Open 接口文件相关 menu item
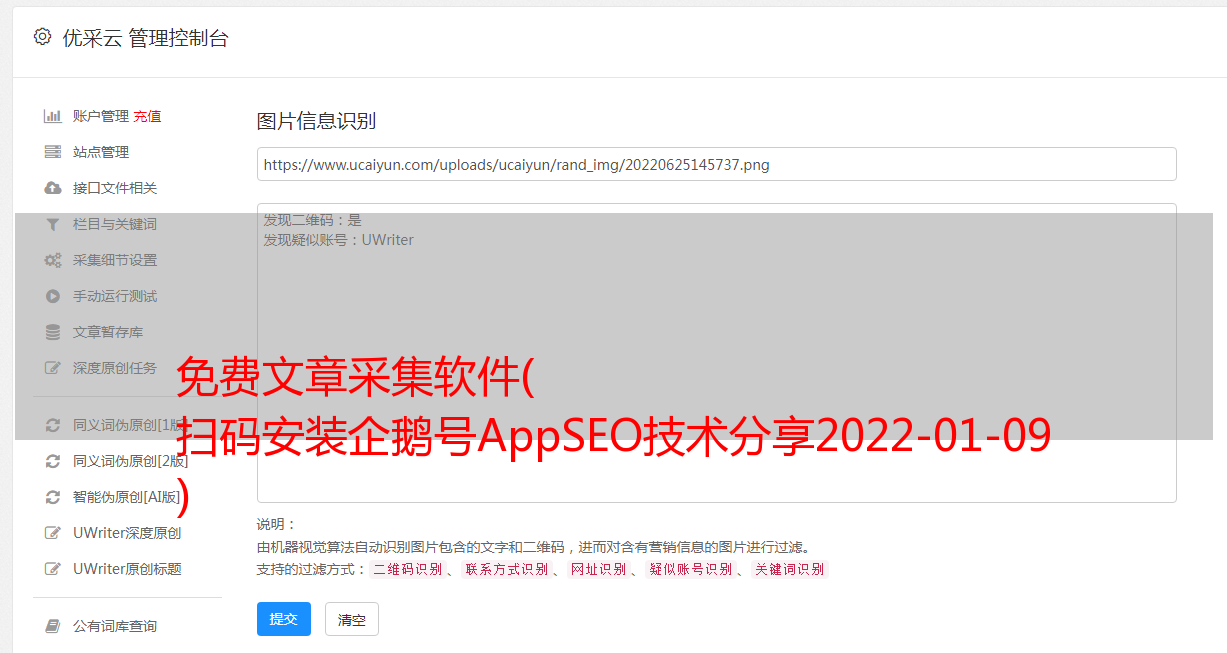This screenshot has height=653, width=1227. [115, 188]
